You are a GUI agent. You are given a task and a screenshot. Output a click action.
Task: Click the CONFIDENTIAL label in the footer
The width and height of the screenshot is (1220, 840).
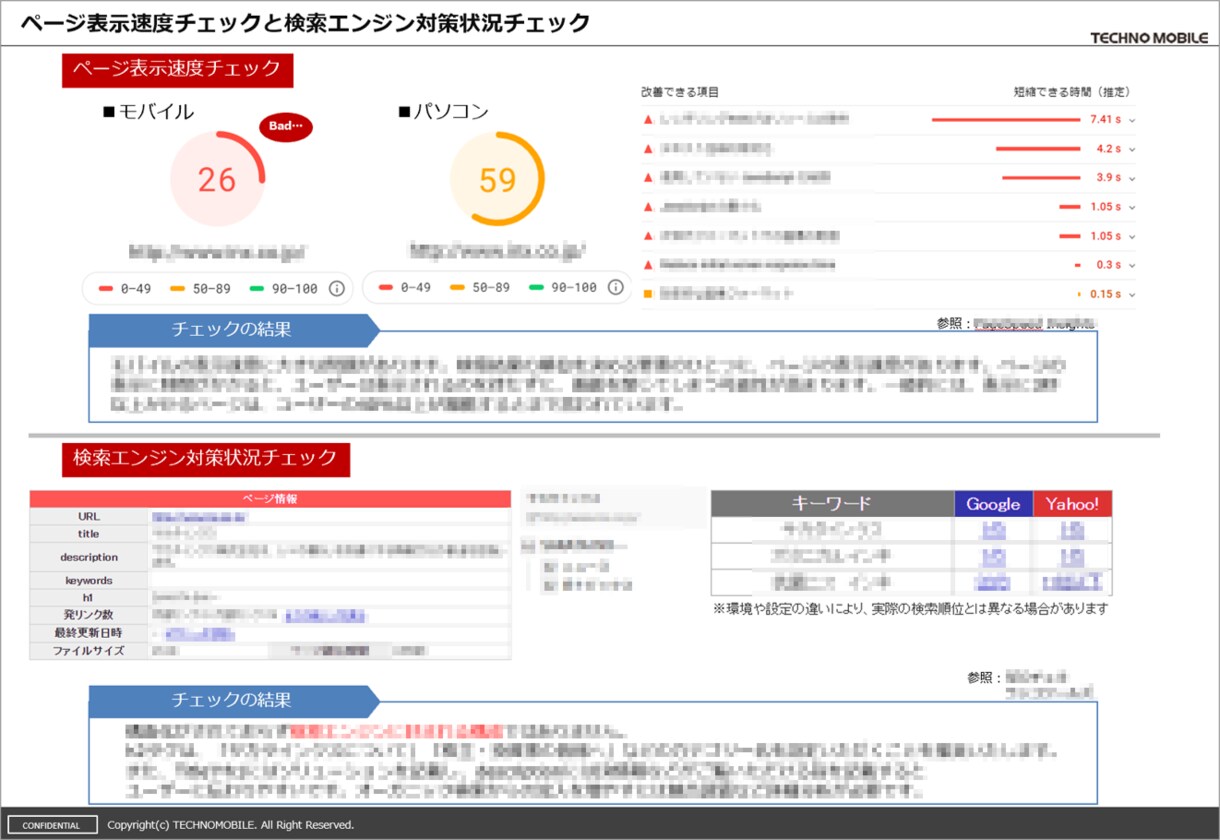(x=51, y=825)
